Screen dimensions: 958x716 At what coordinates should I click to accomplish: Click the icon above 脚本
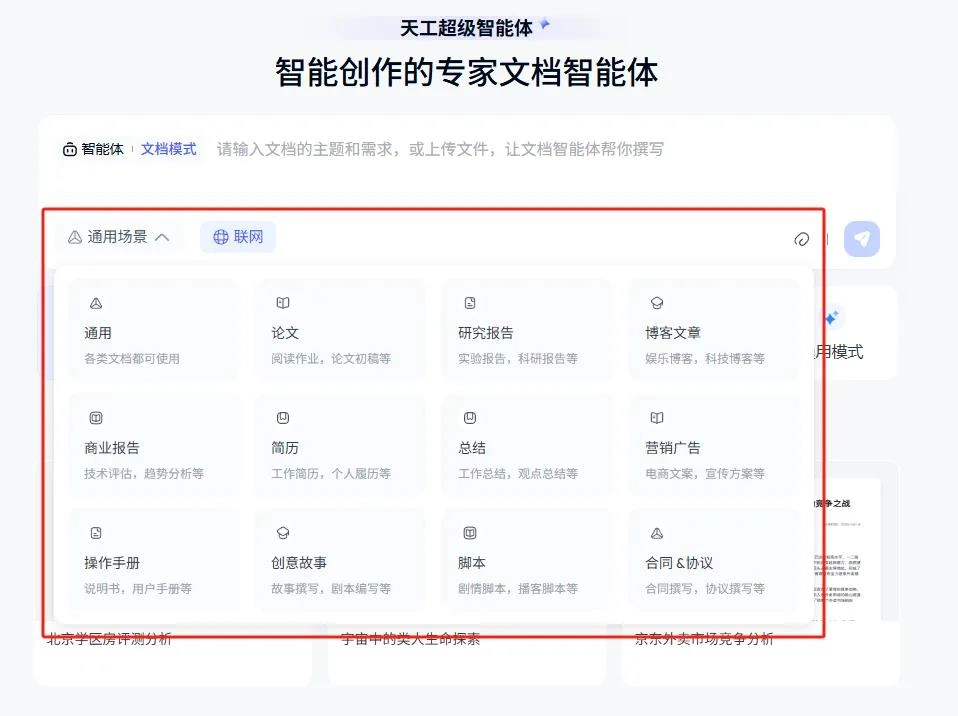coord(470,533)
